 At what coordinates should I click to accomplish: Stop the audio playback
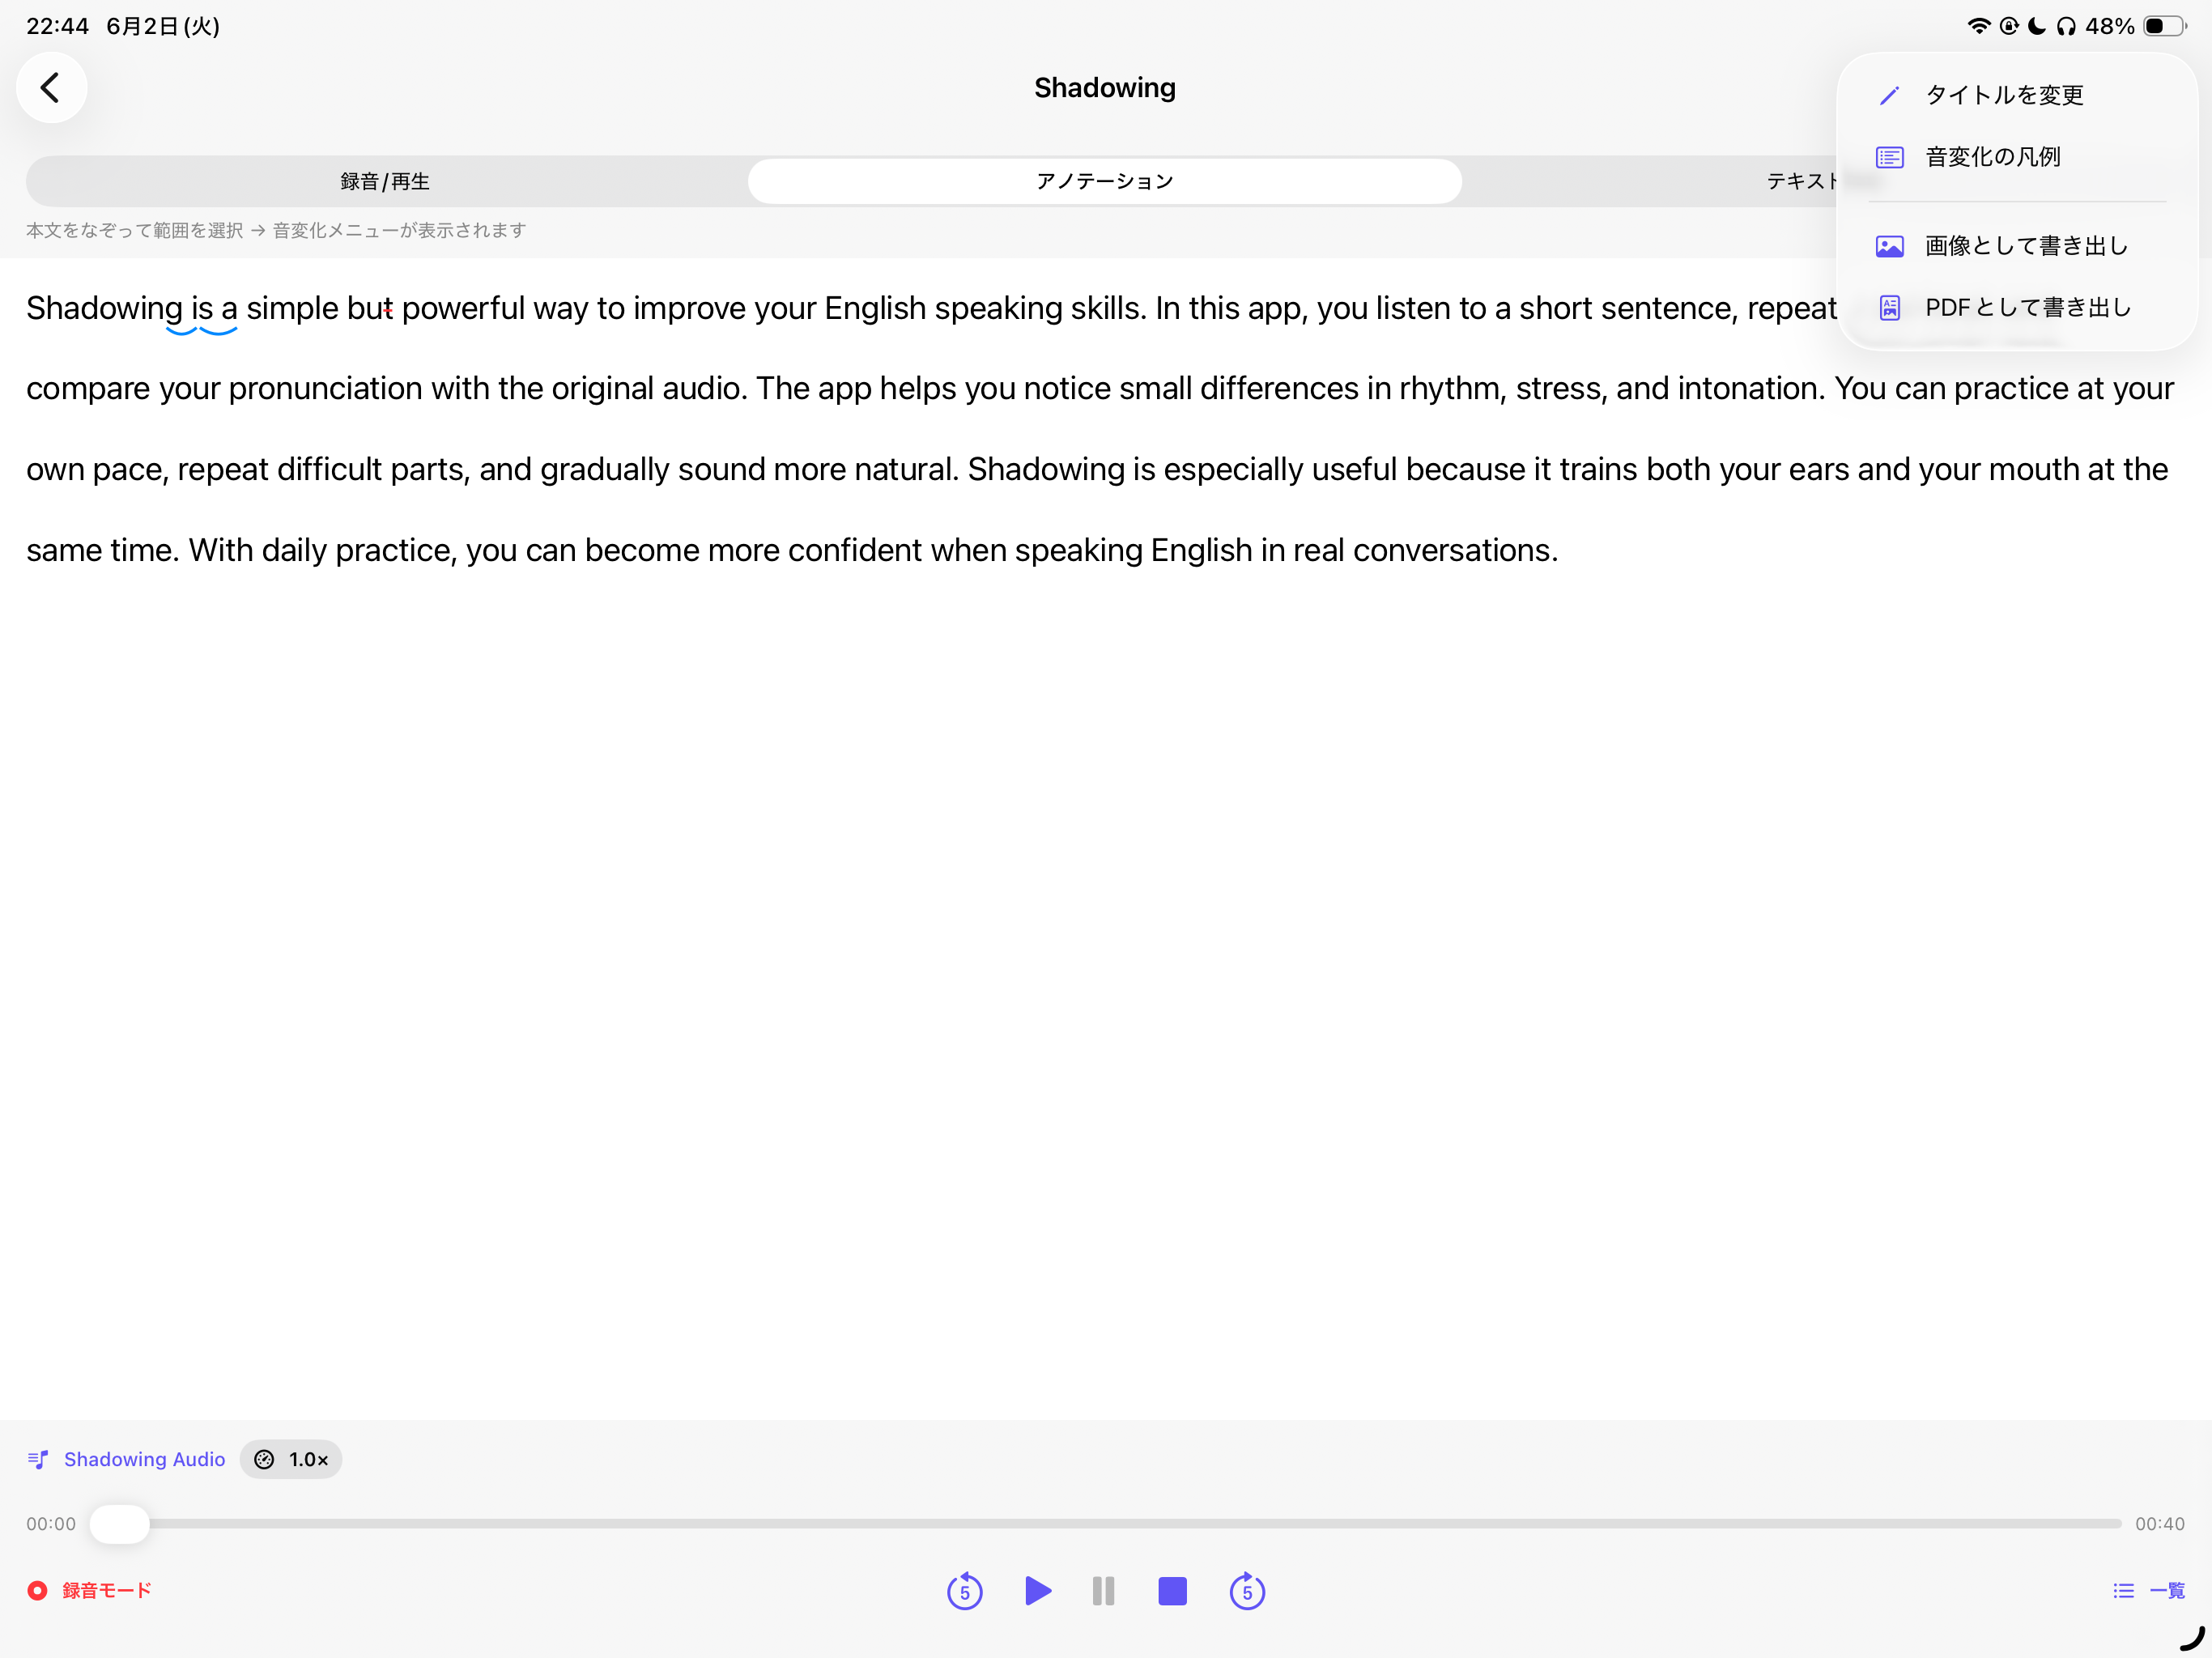(1172, 1590)
